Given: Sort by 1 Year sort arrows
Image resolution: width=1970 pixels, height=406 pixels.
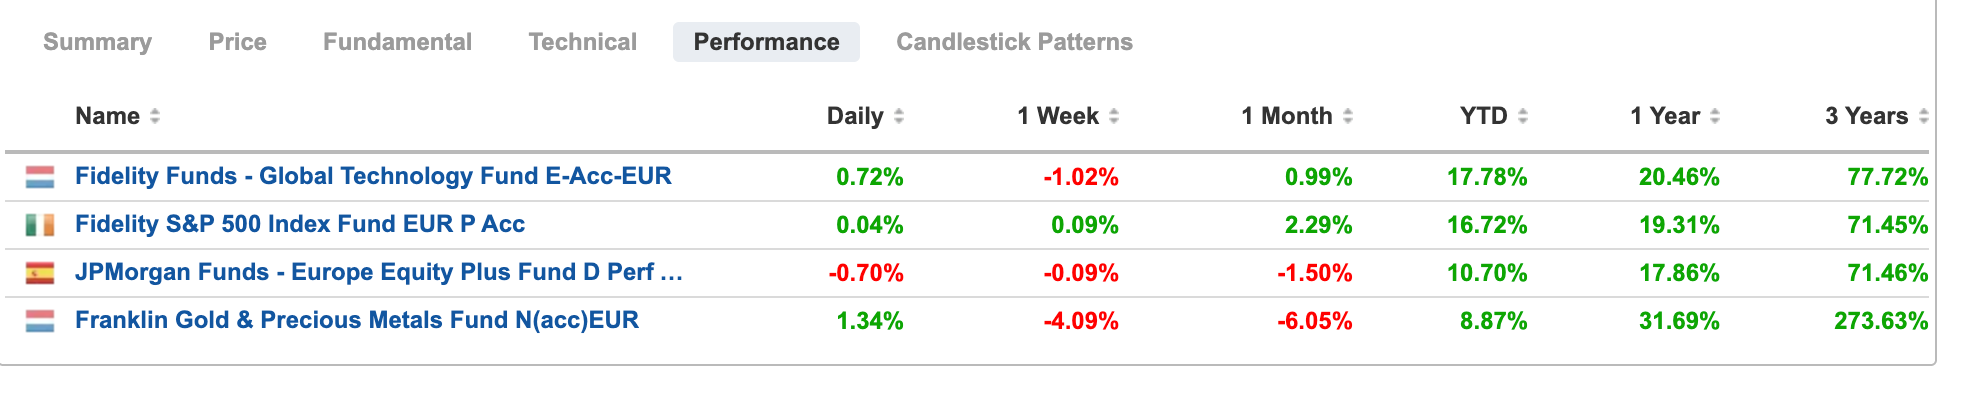Looking at the screenshot, I should [1715, 117].
